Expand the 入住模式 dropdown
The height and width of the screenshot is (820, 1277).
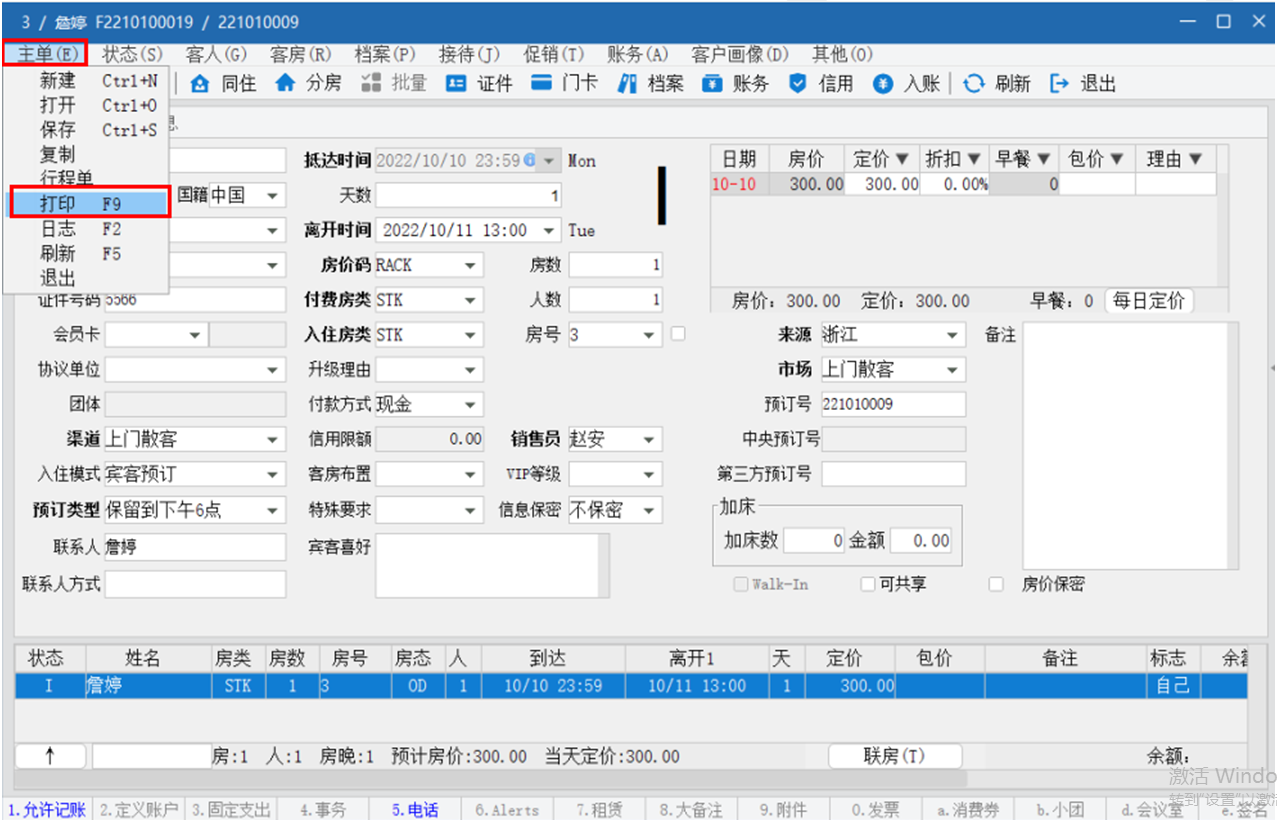tap(273, 474)
